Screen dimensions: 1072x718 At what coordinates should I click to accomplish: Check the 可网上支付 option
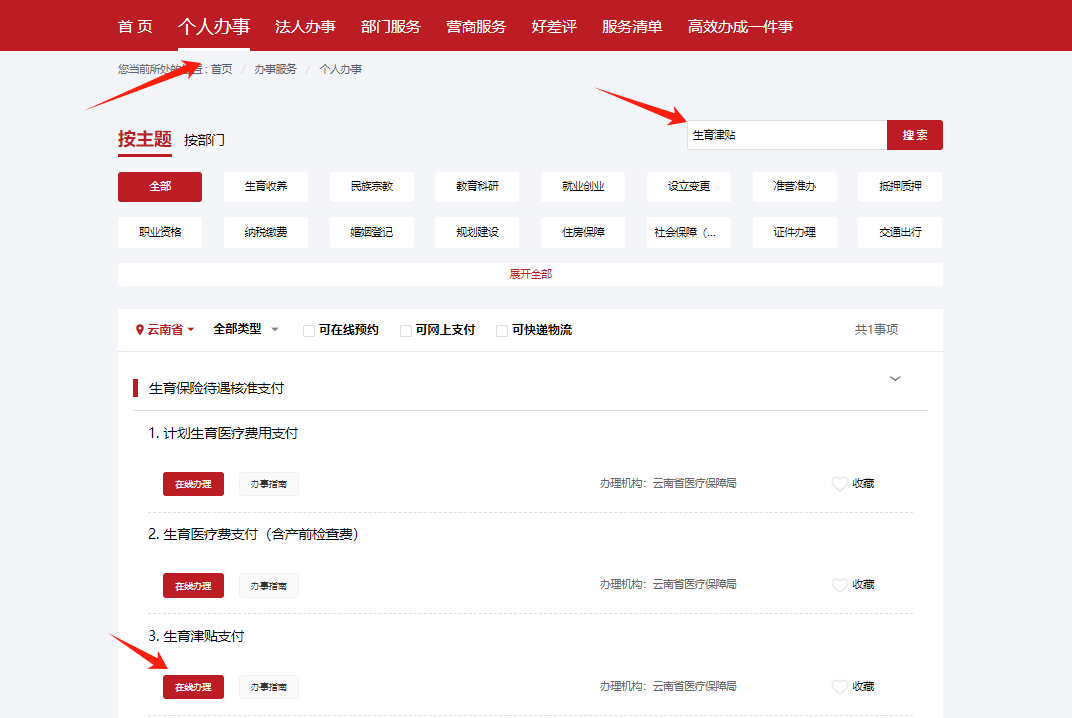click(404, 329)
